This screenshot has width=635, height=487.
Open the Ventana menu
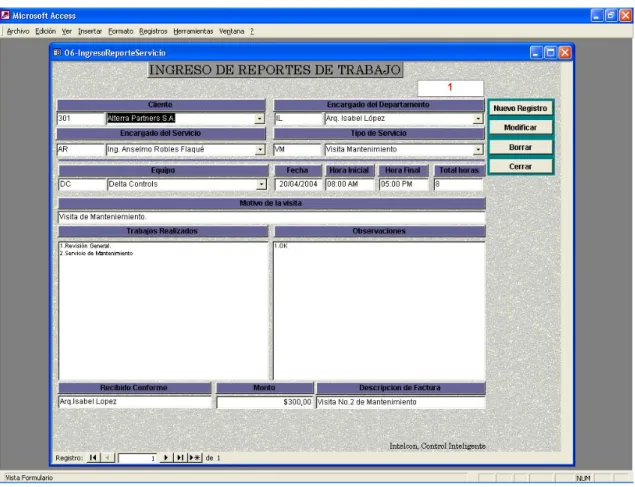(232, 31)
